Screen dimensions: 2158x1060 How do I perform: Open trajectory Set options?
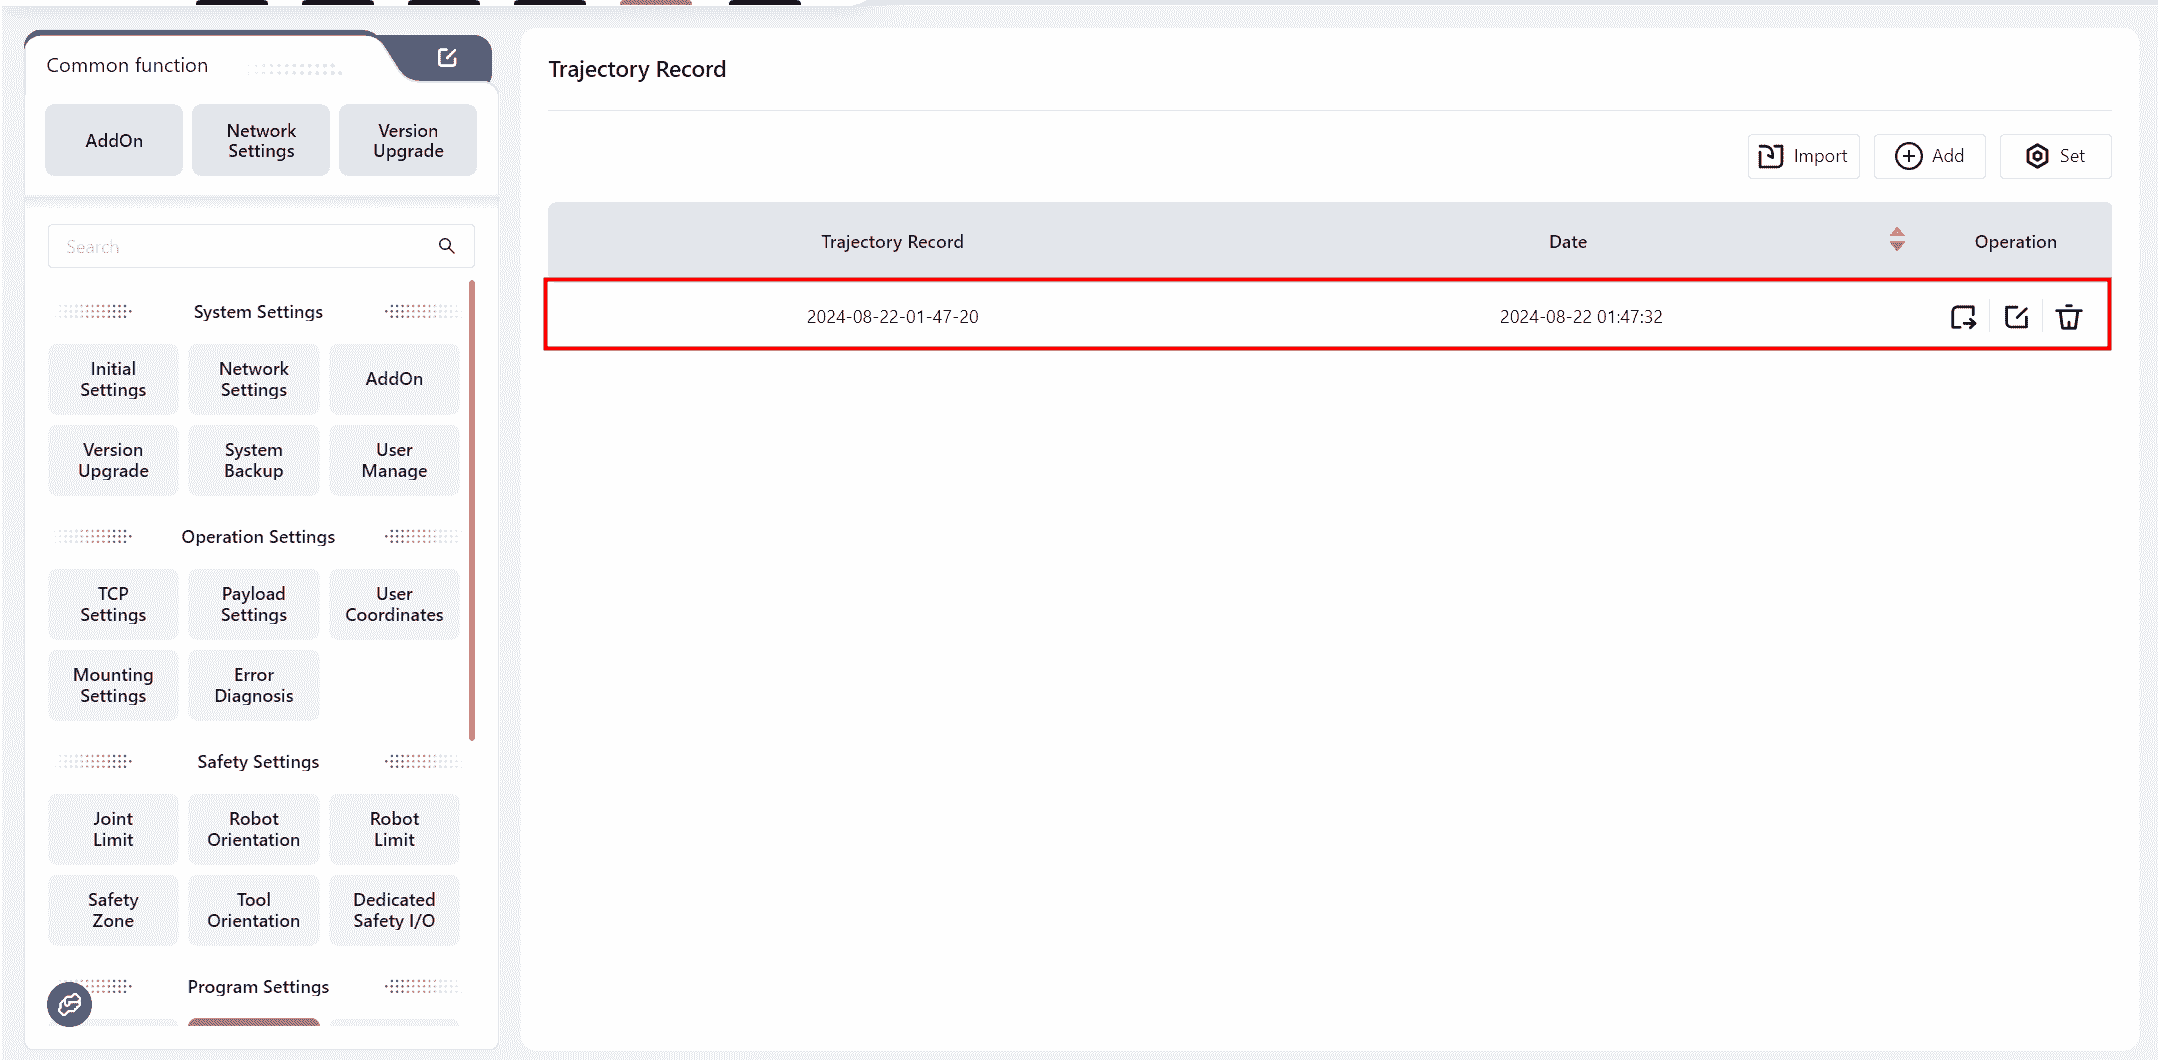pos(2055,156)
